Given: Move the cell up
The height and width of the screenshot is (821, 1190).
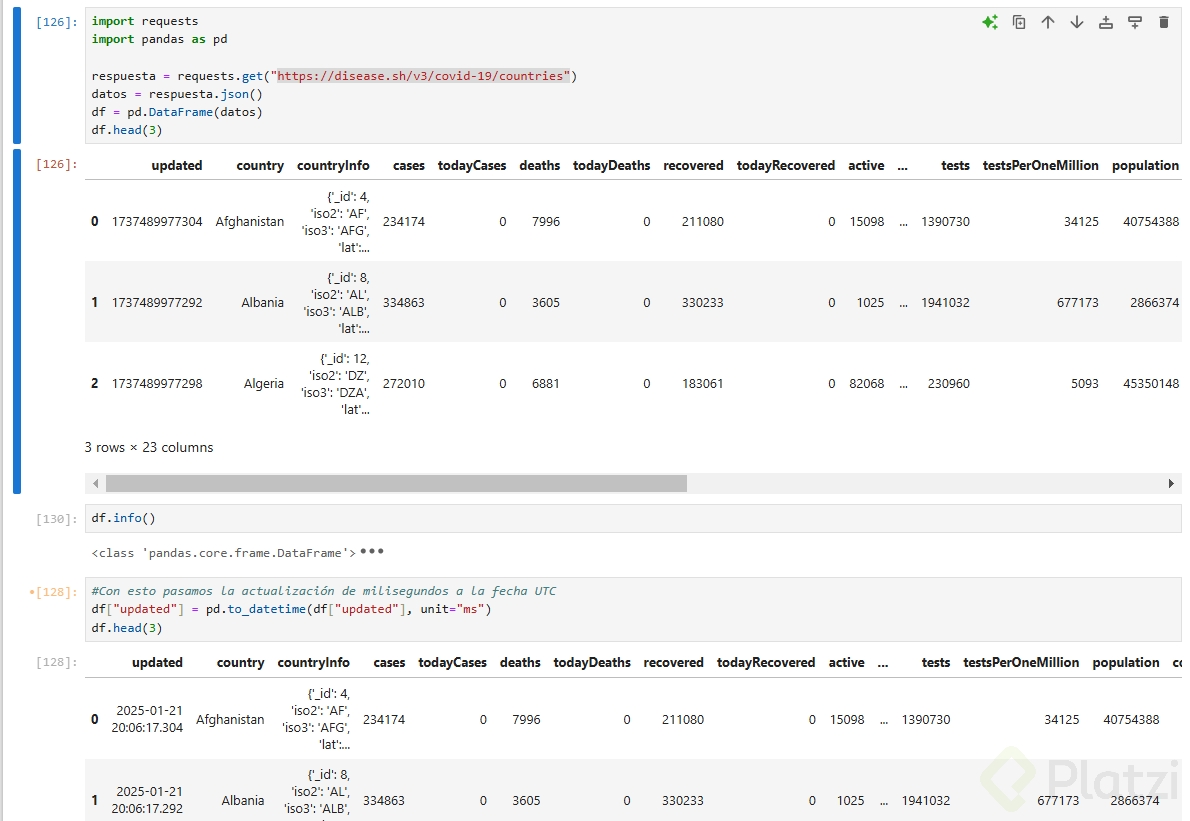Looking at the screenshot, I should (x=1048, y=22).
